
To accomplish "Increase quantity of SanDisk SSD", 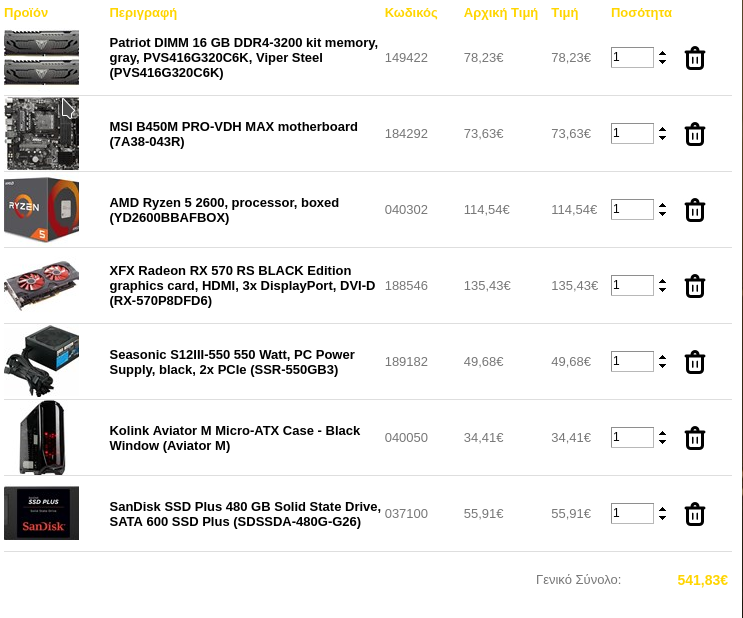I will [662, 509].
